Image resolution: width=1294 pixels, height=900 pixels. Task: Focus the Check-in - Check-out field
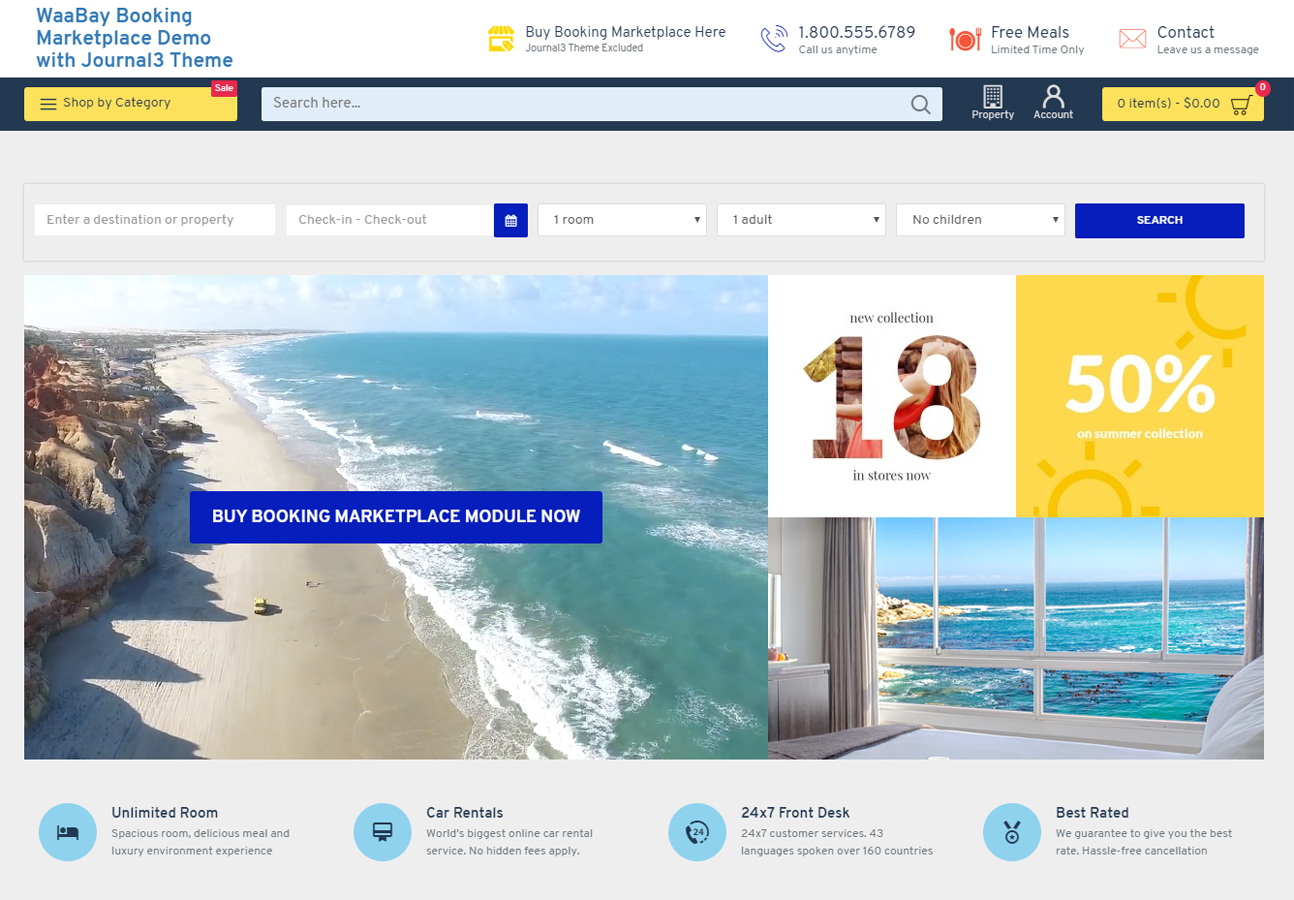point(390,220)
